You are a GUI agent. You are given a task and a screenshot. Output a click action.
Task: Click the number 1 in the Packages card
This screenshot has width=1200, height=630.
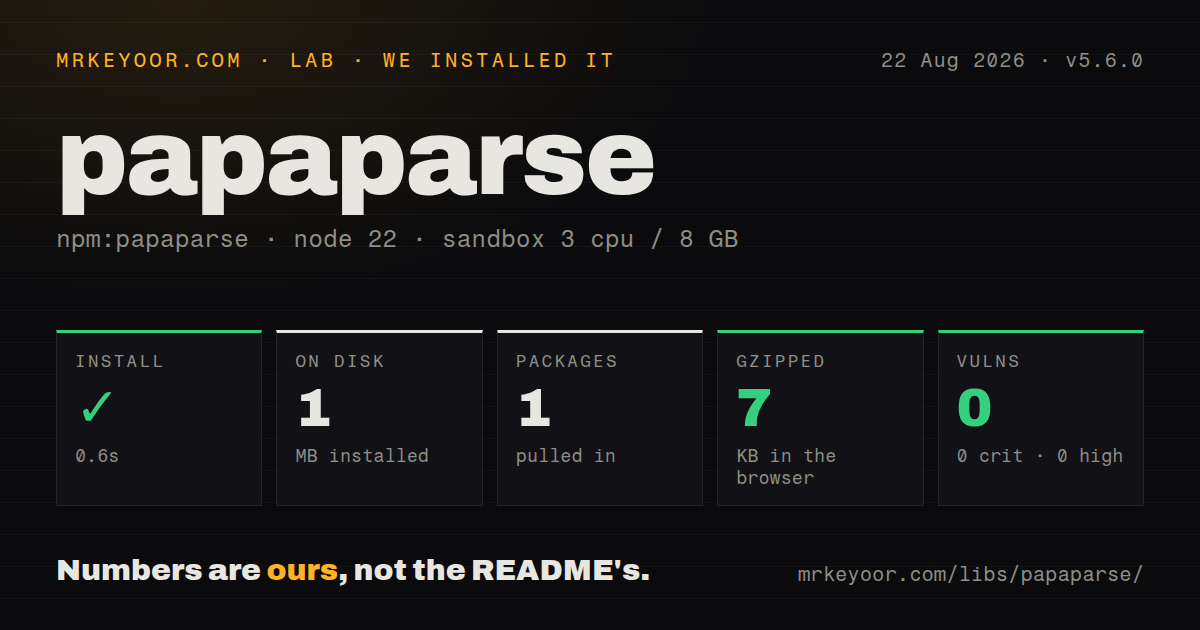coord(534,408)
